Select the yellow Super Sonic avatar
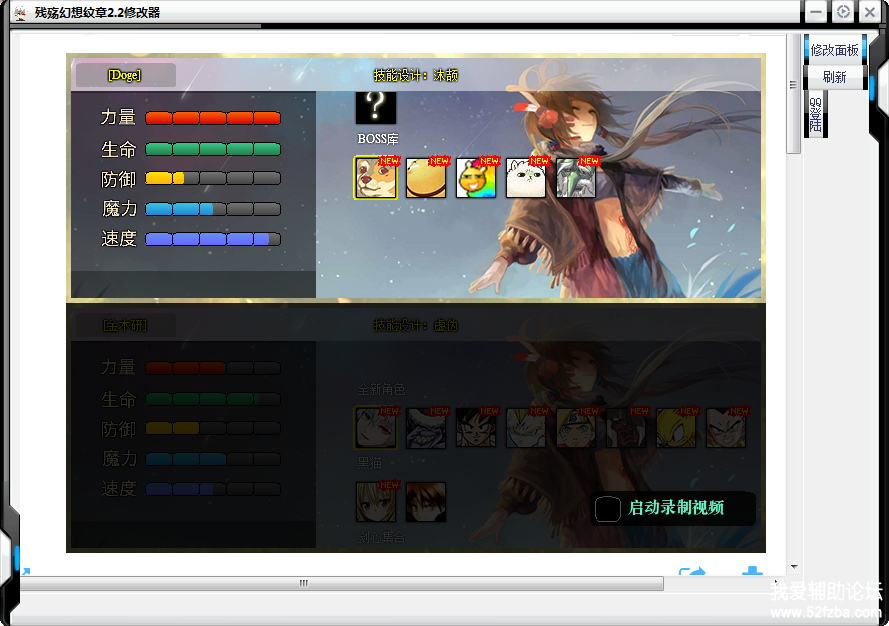Viewport: 889px width, 626px height. 676,428
